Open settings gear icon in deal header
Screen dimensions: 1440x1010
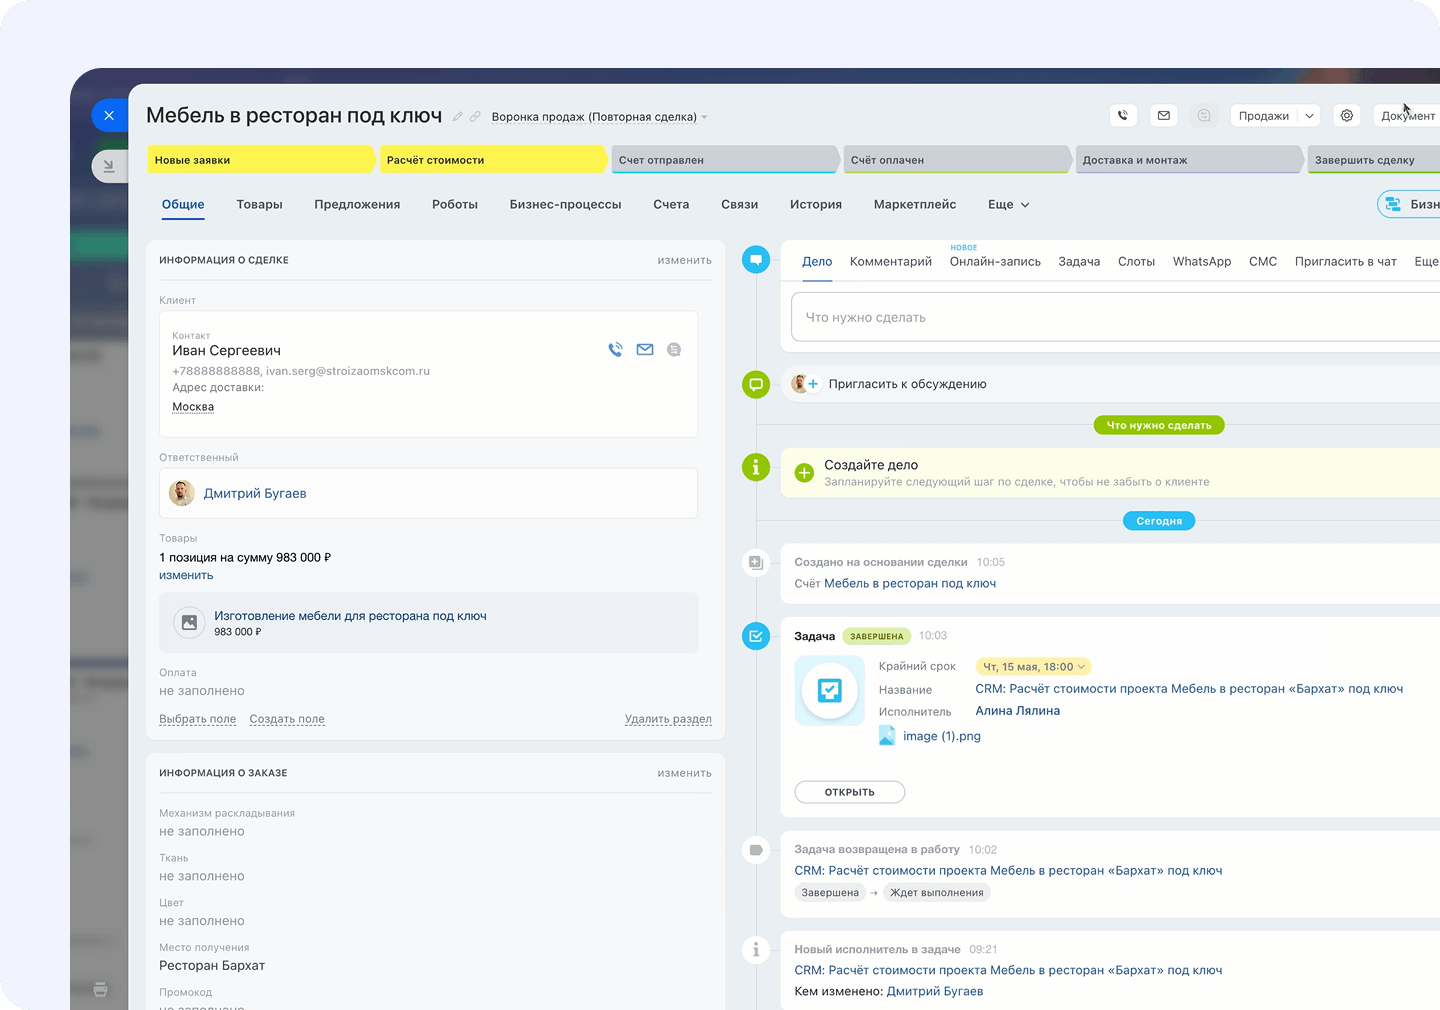click(1347, 116)
